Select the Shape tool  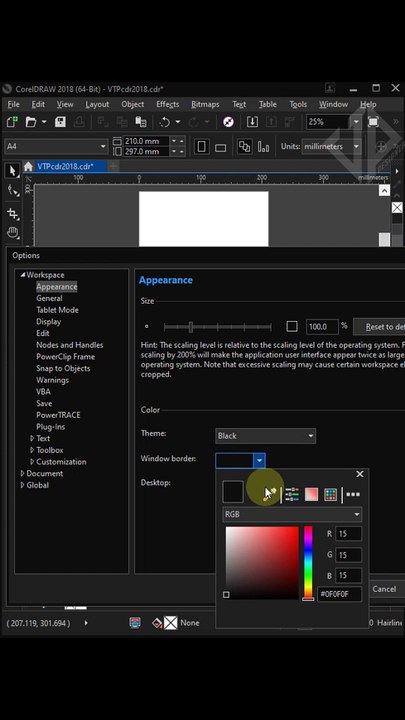12,191
